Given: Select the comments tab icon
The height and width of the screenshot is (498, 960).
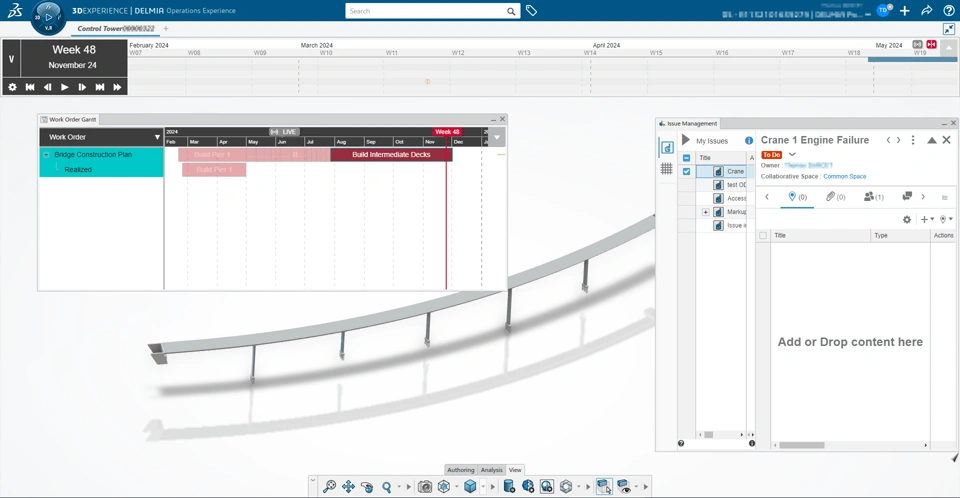Looking at the screenshot, I should [x=907, y=196].
